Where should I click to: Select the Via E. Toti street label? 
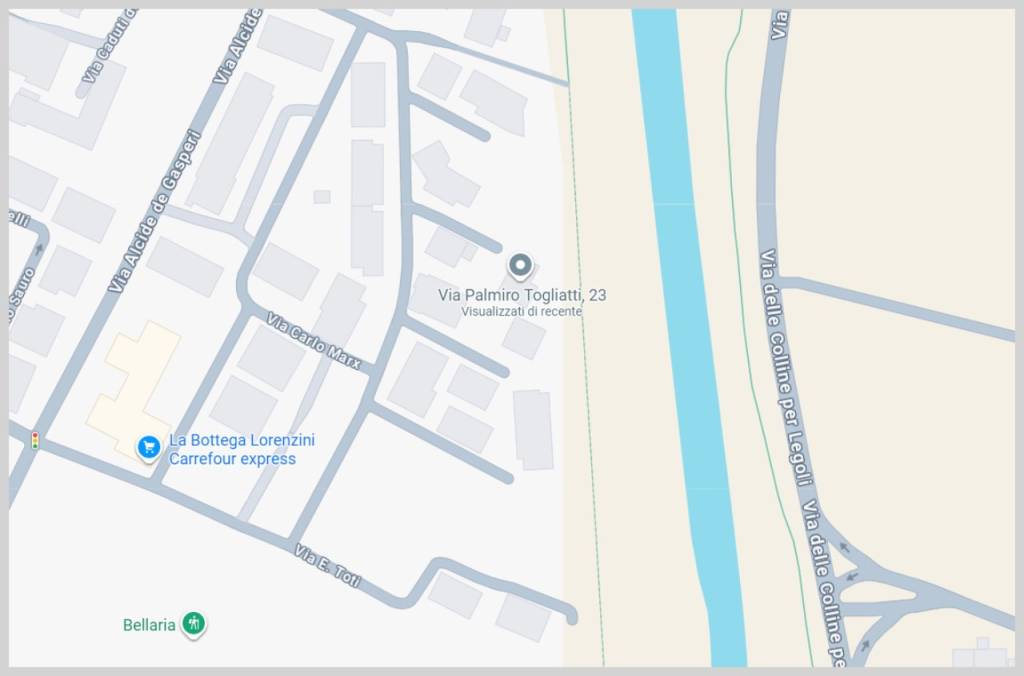[x=327, y=566]
